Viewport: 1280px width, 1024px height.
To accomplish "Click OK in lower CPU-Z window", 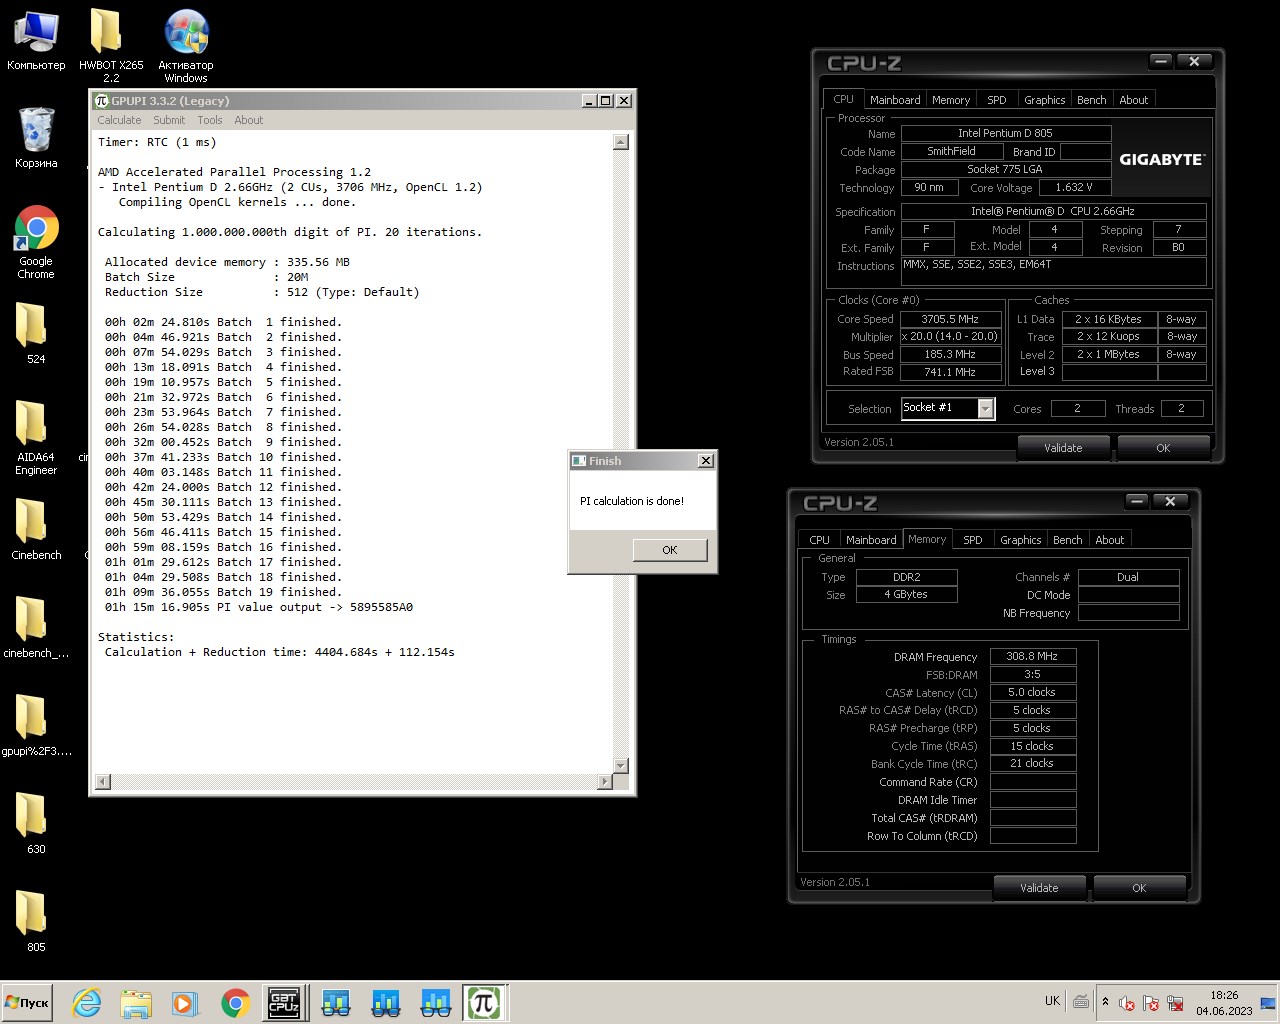I will click(1139, 888).
